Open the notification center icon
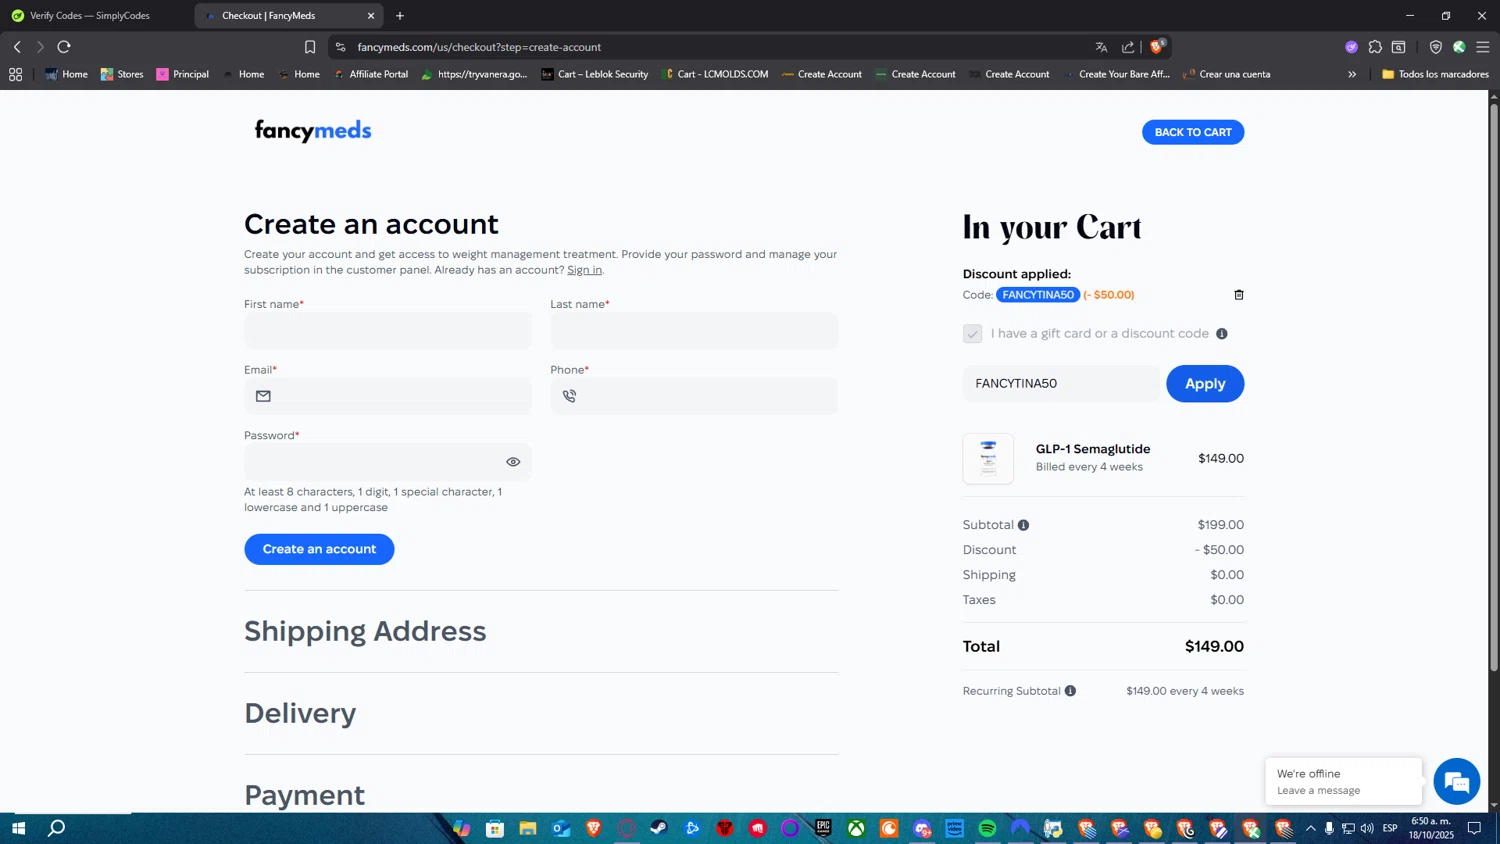This screenshot has height=844, width=1500. tap(1474, 828)
